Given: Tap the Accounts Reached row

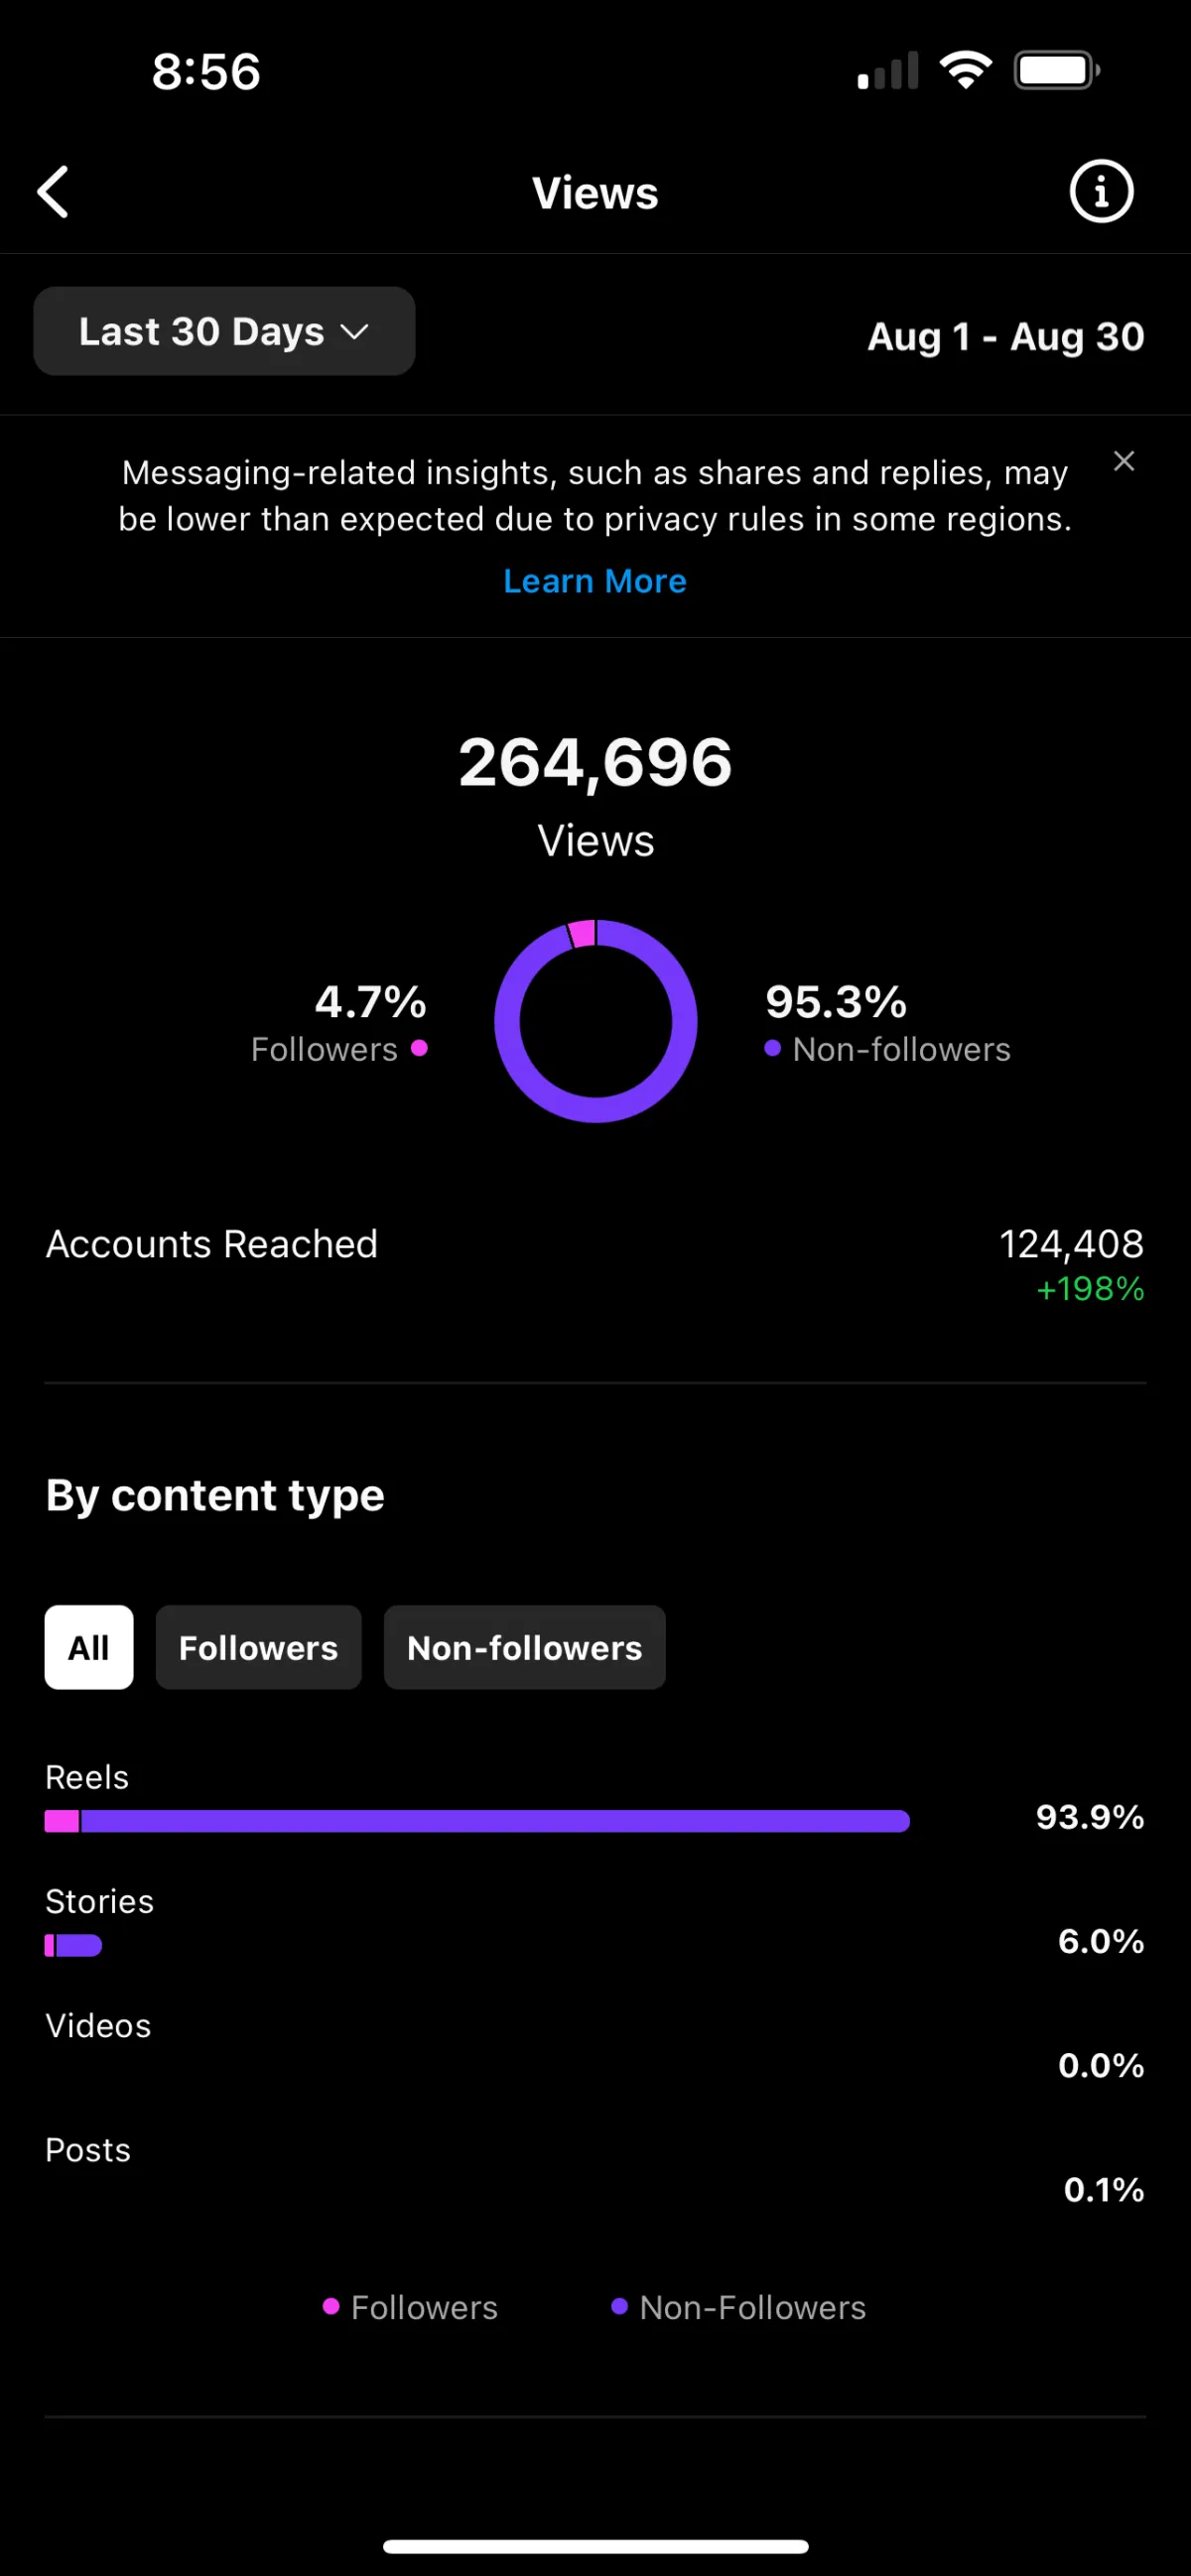Looking at the screenshot, I should [595, 1264].
